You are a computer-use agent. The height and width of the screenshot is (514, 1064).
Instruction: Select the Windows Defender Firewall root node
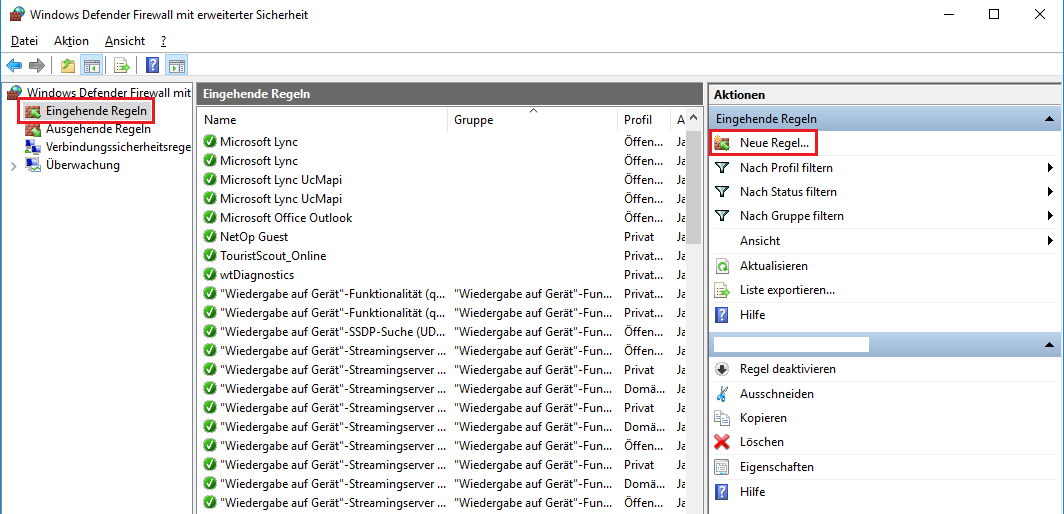point(109,92)
